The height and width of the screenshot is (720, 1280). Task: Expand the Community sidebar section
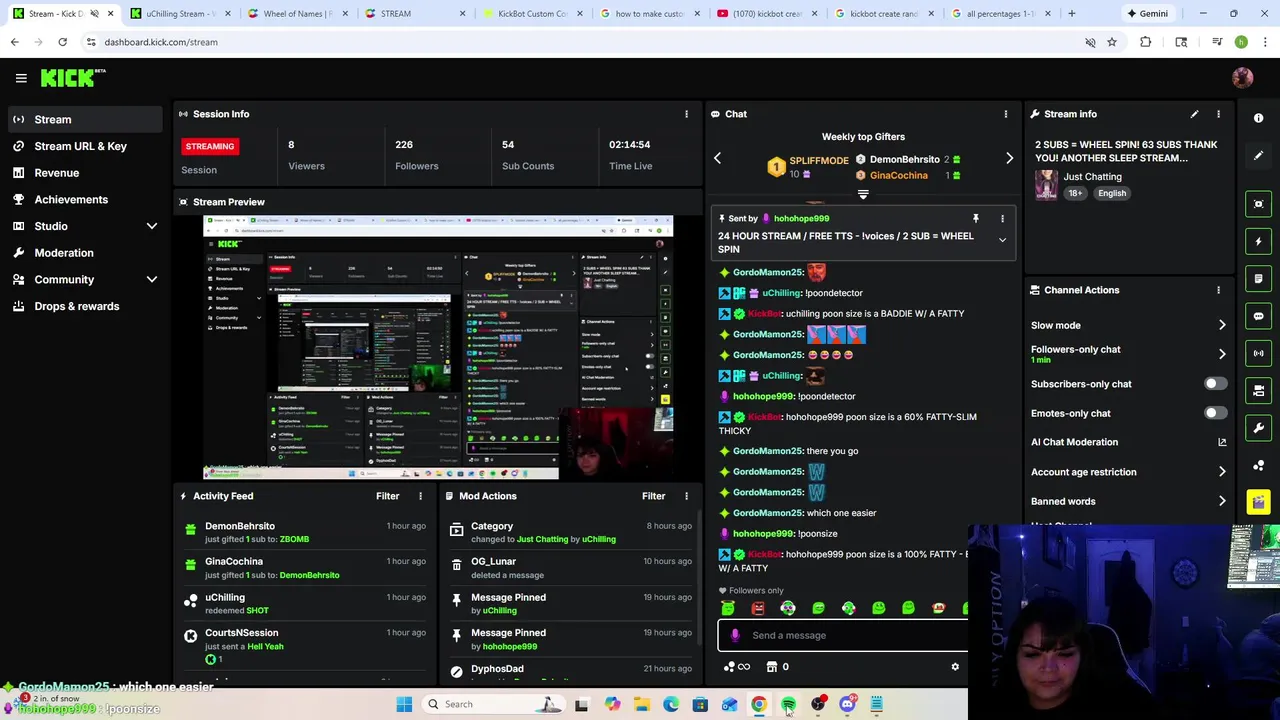[x=152, y=280]
